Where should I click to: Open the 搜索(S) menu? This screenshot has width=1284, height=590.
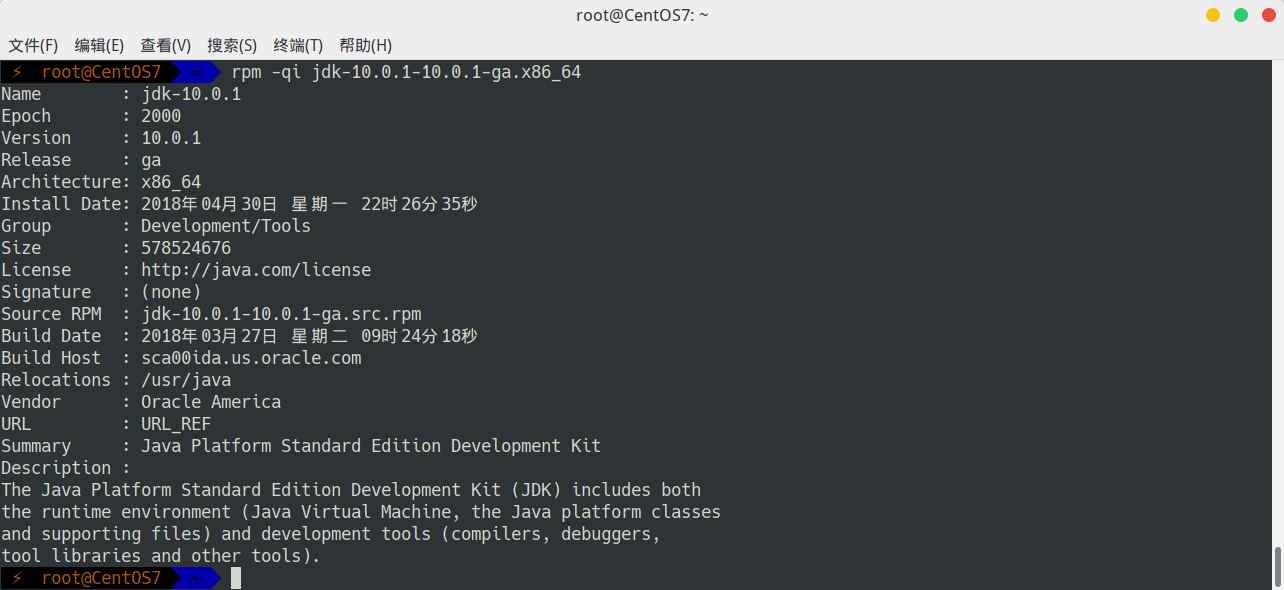click(232, 46)
